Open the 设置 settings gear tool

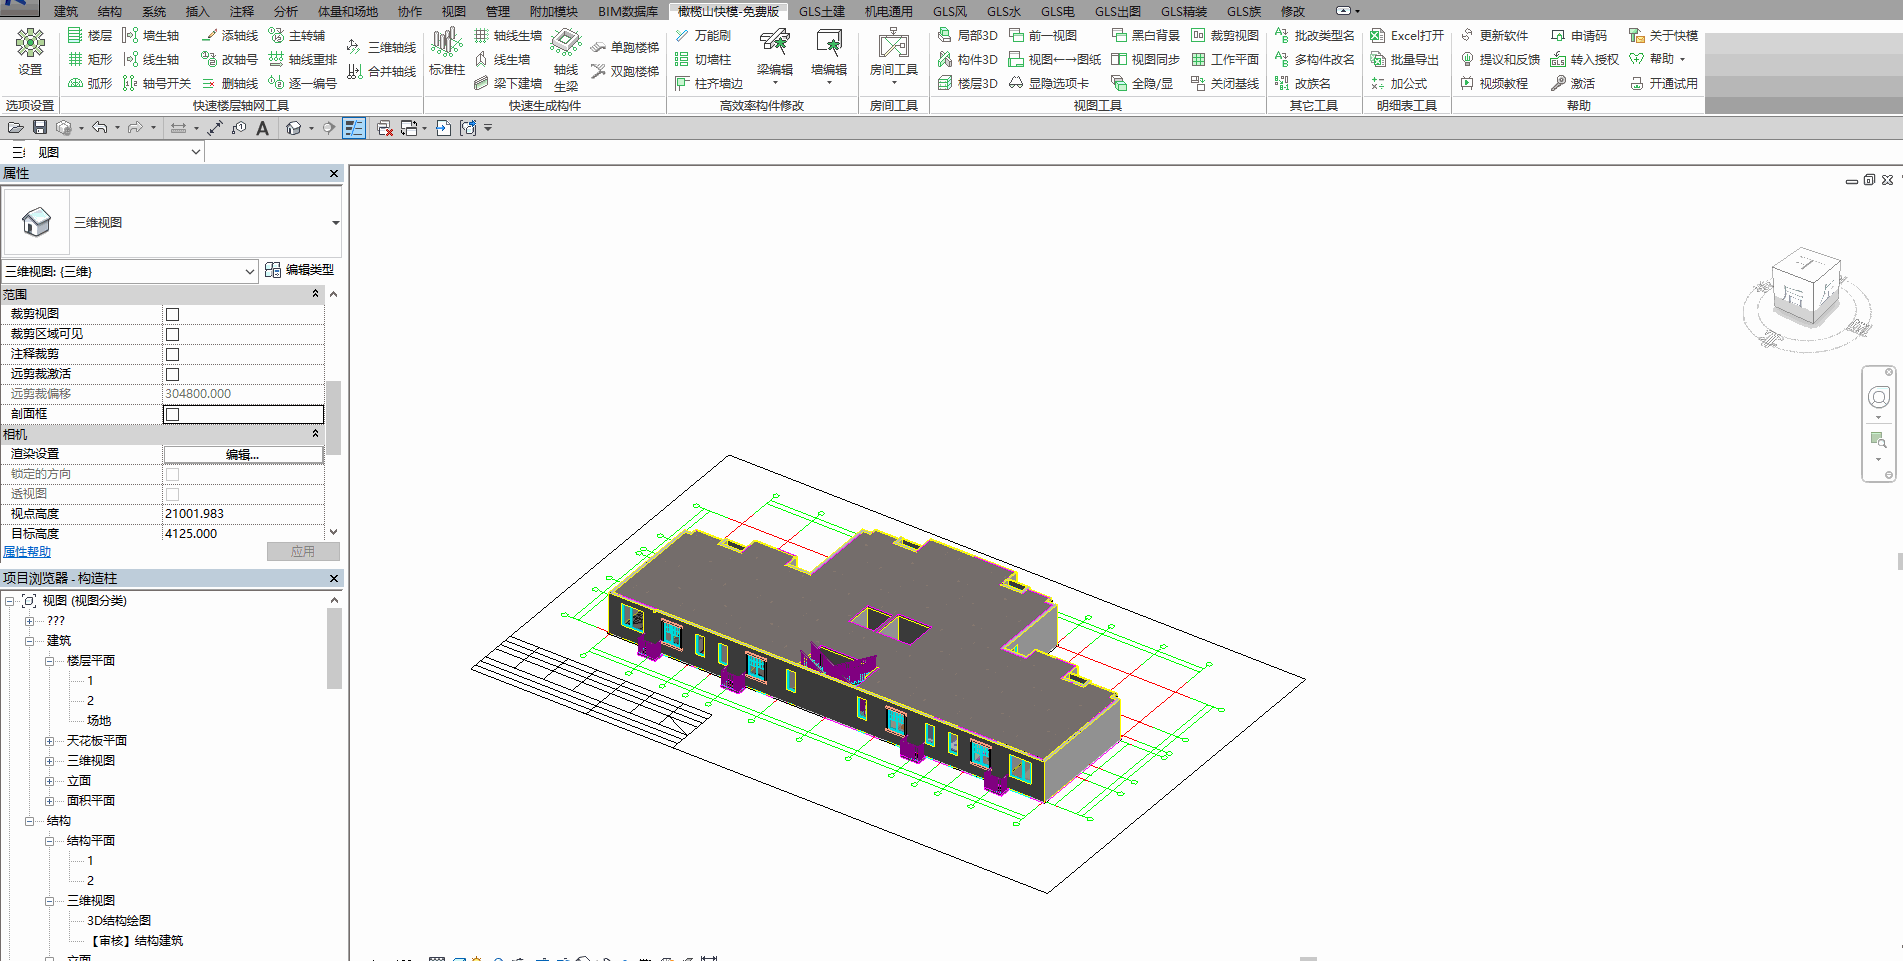30,52
